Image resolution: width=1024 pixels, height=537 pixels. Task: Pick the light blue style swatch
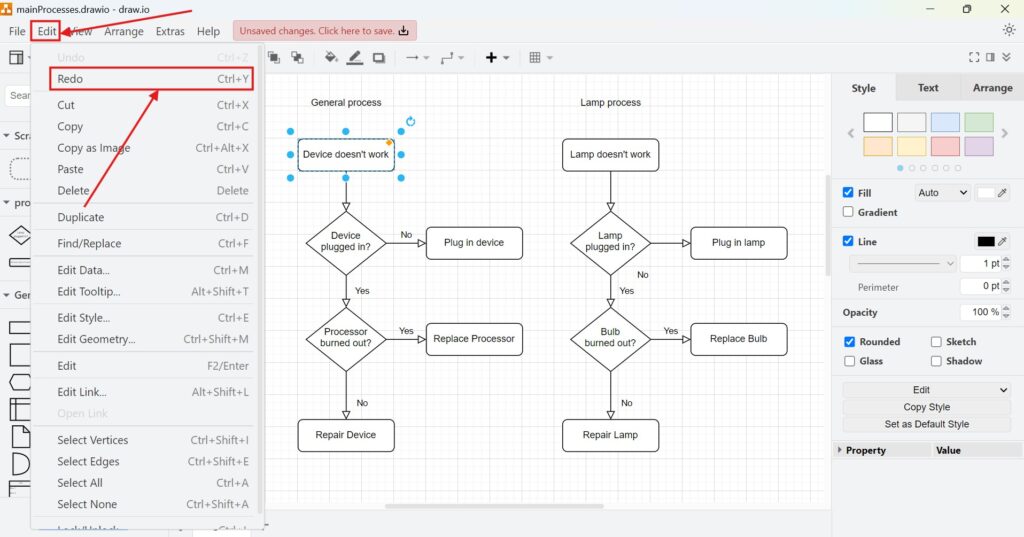(x=945, y=122)
